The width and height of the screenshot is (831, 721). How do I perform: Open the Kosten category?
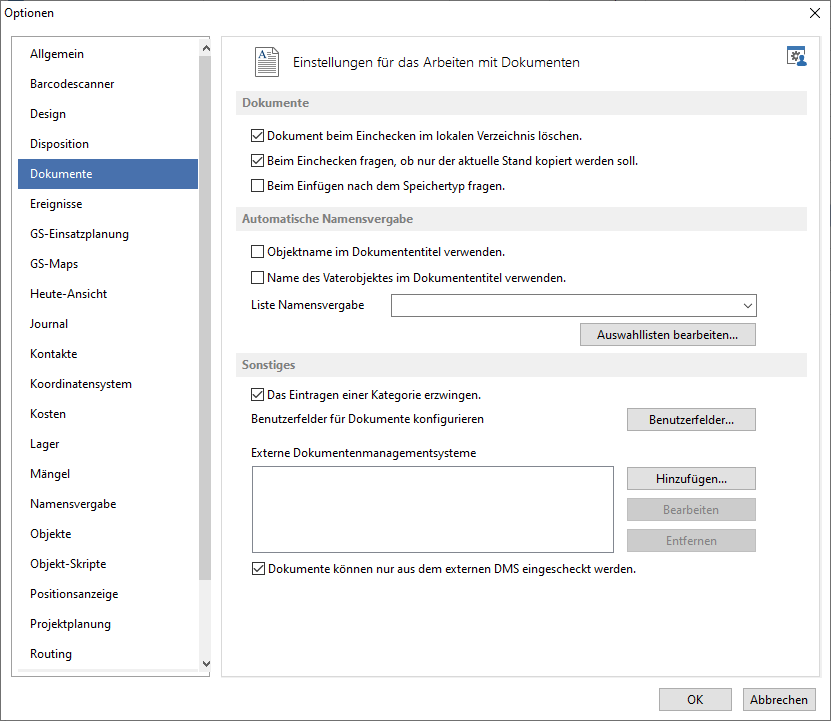[108, 414]
